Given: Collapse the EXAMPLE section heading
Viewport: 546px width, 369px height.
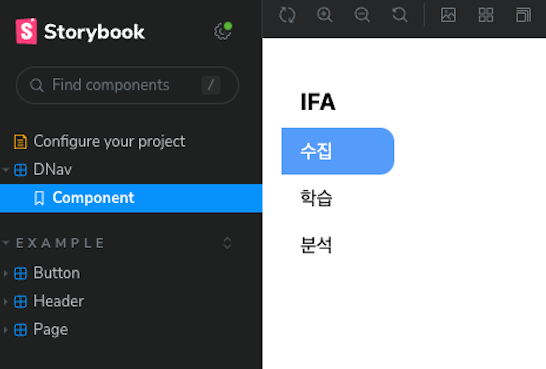Looking at the screenshot, I should tap(54, 243).
